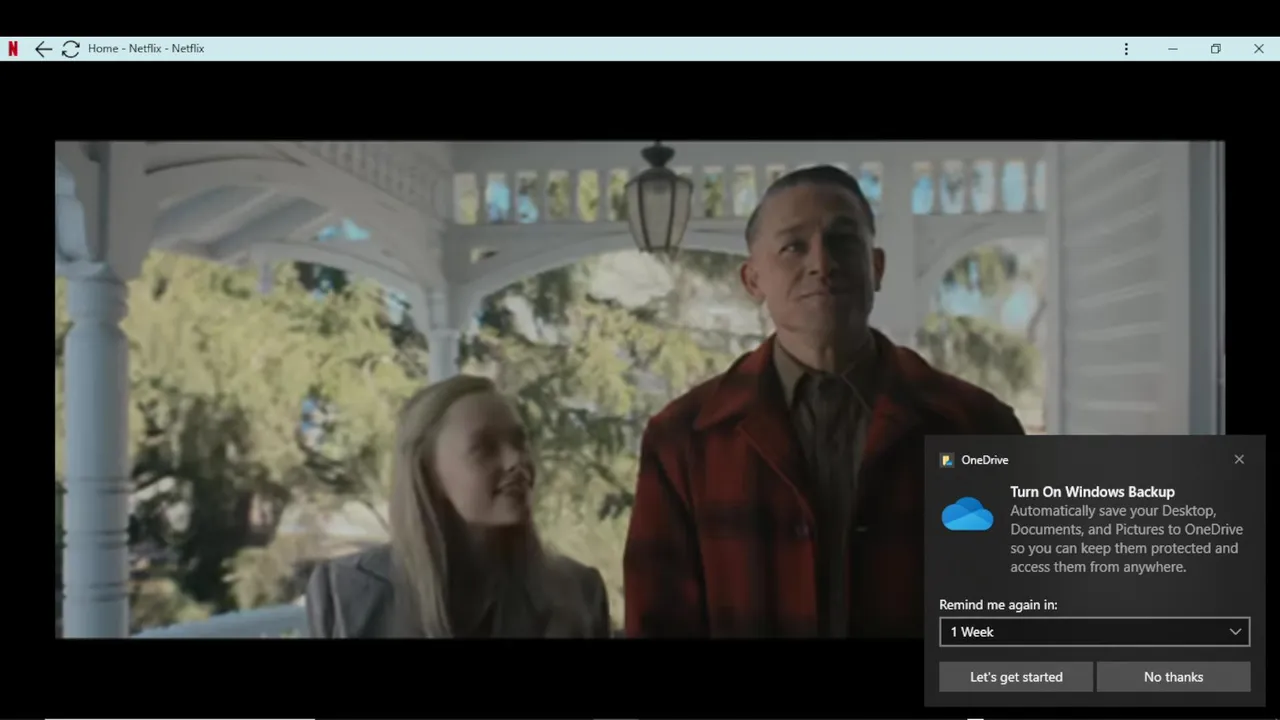Viewport: 1280px width, 720px height.
Task: Click the OneDrive label in notification header
Action: (985, 460)
